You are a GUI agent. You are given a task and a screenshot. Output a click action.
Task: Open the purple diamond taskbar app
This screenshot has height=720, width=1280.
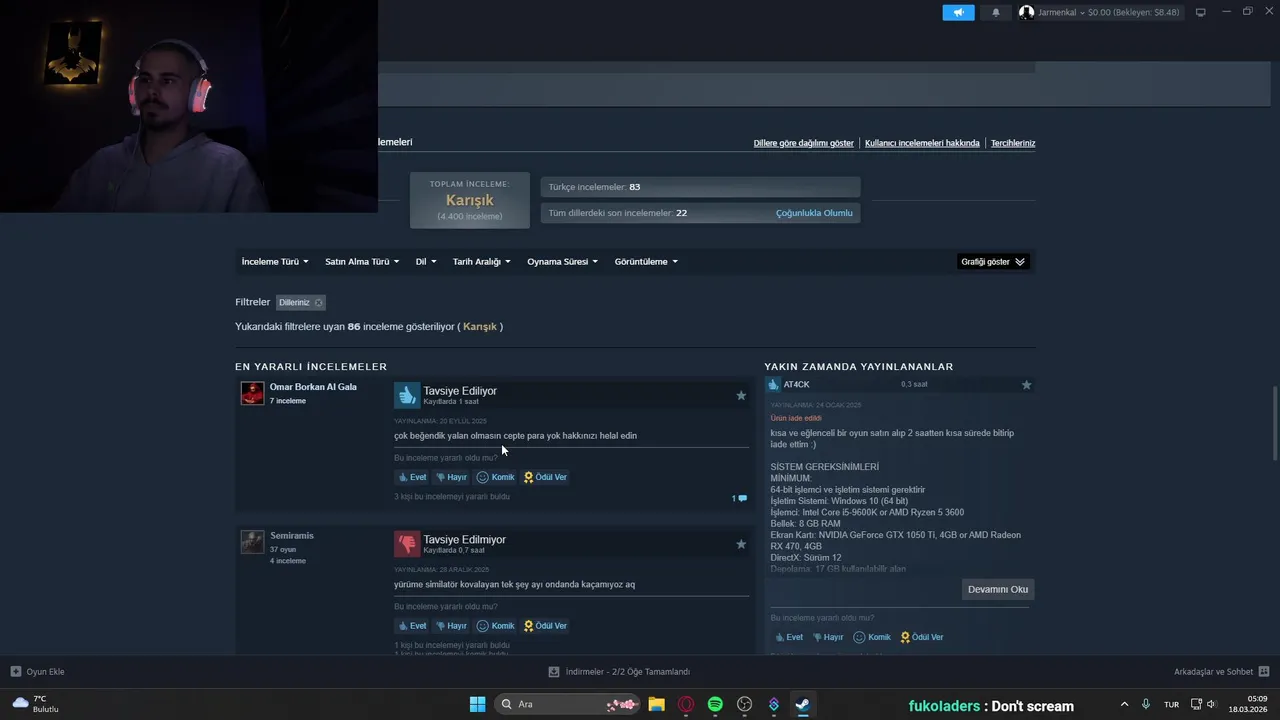click(x=773, y=704)
